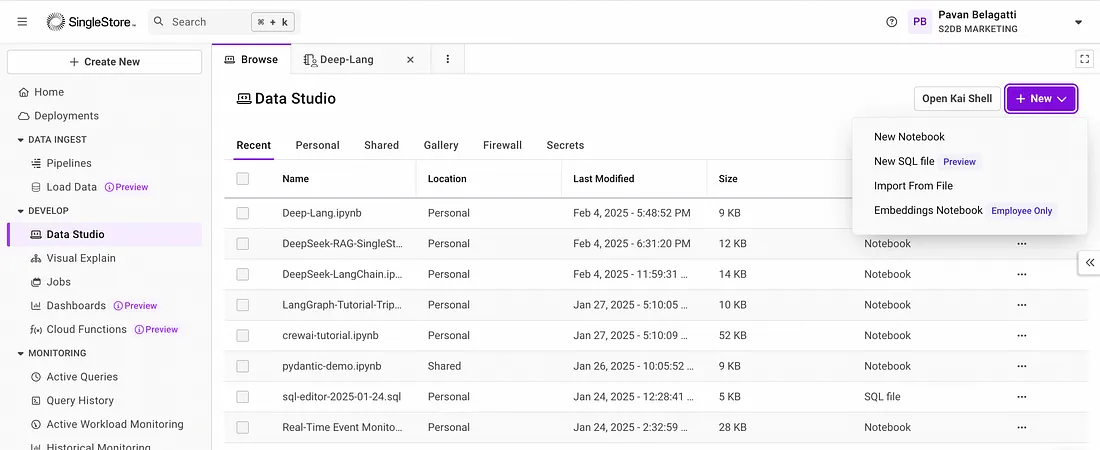This screenshot has width=1100, height=450.
Task: Click the Create New button
Action: [x=105, y=62]
